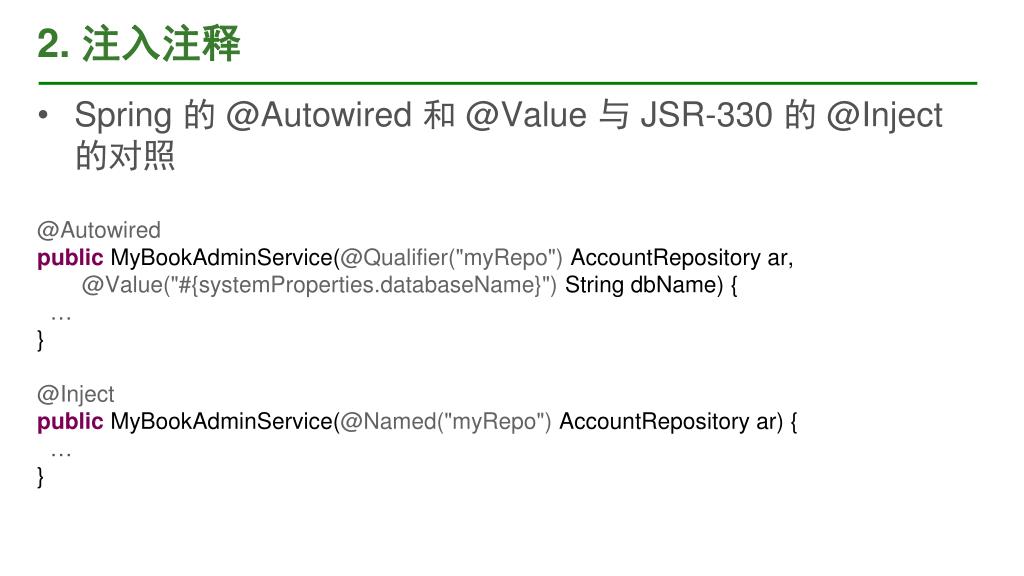
Task: Click the @Qualifier("myRepo") annotation text
Action: [451, 258]
